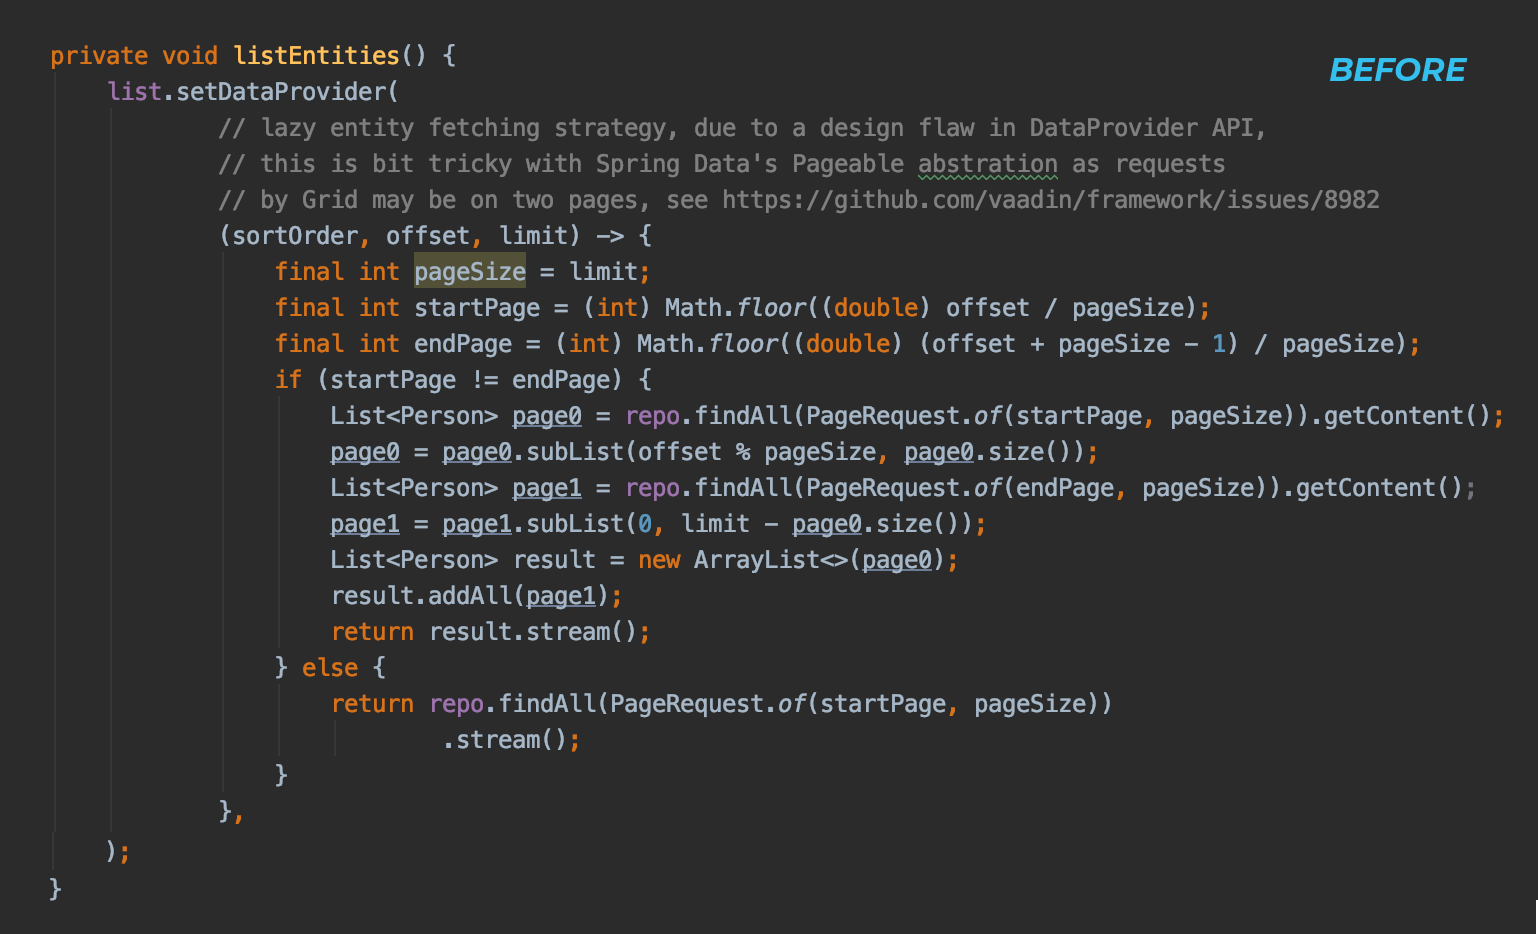Click page1 in the List<Person> page1 declaration

click(547, 488)
